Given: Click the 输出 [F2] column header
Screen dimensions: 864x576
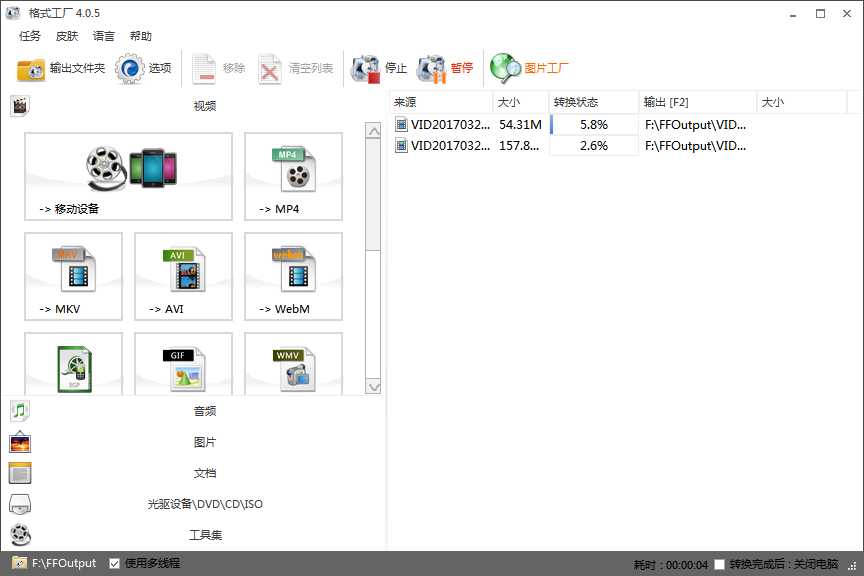Looking at the screenshot, I should click(x=698, y=102).
